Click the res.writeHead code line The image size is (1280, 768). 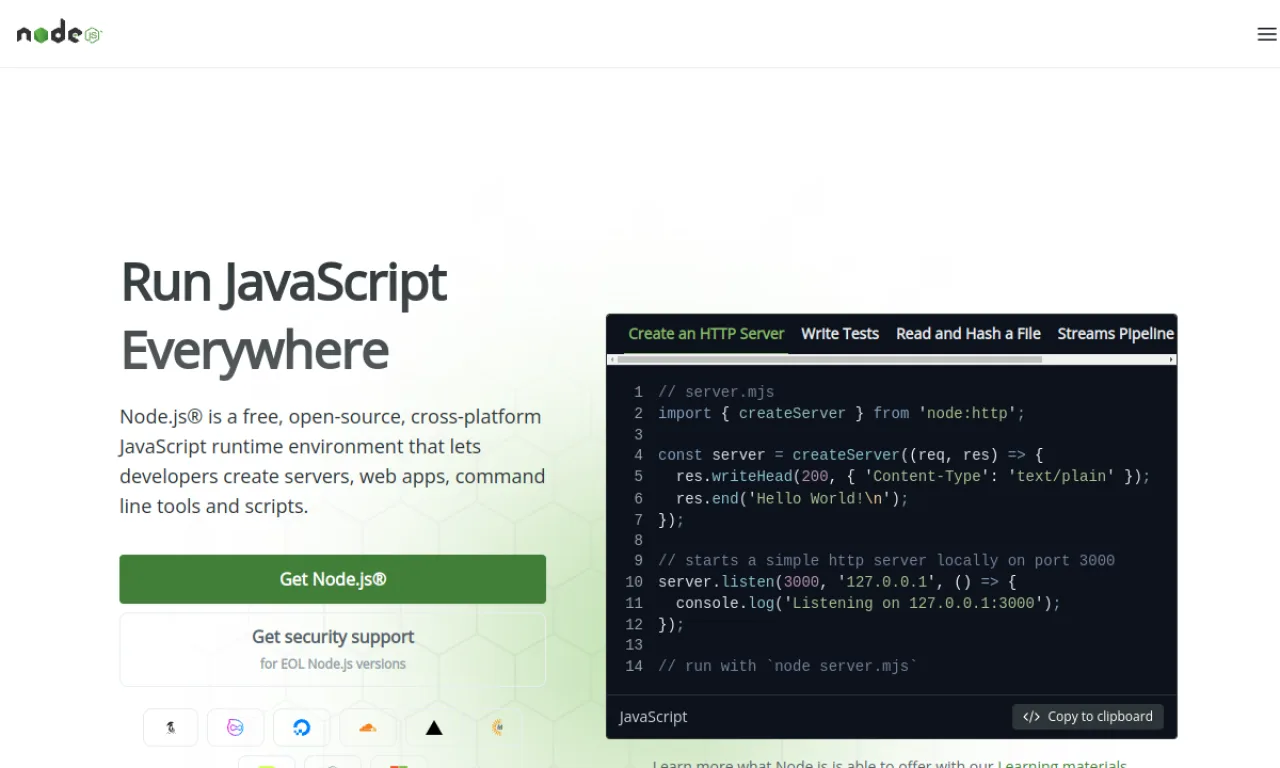[913, 476]
